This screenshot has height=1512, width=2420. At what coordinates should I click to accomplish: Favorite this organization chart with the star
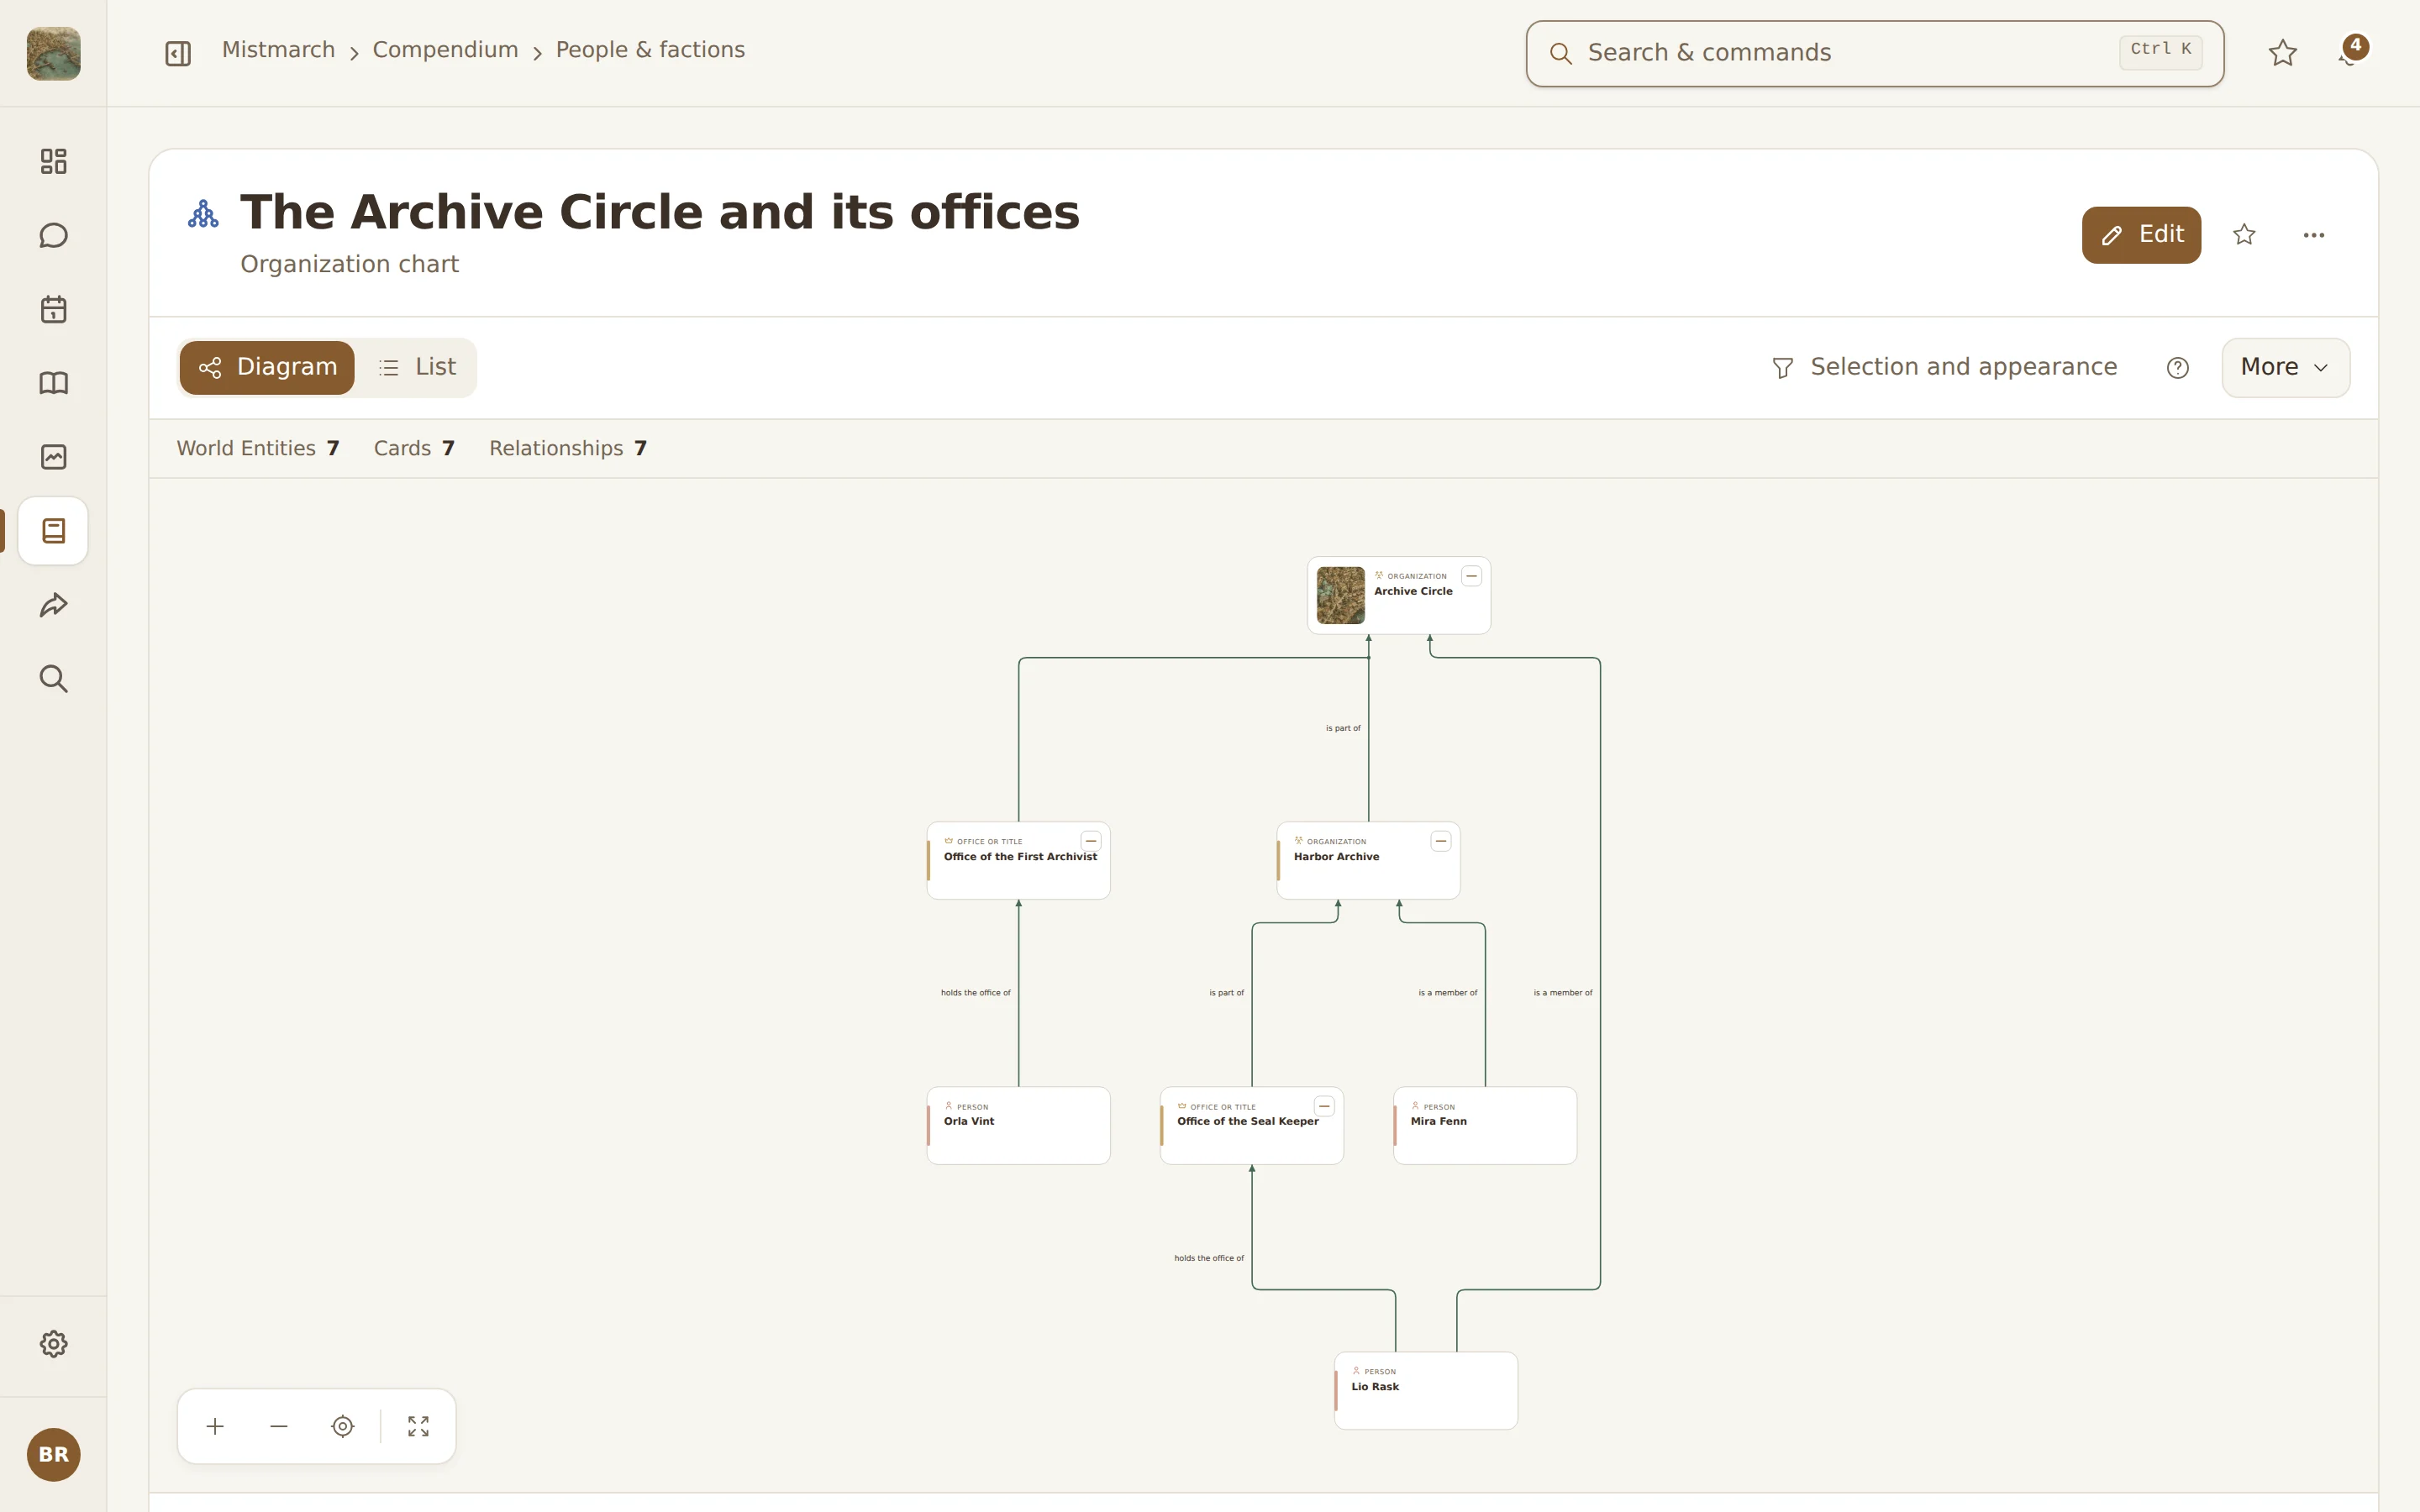click(2244, 235)
